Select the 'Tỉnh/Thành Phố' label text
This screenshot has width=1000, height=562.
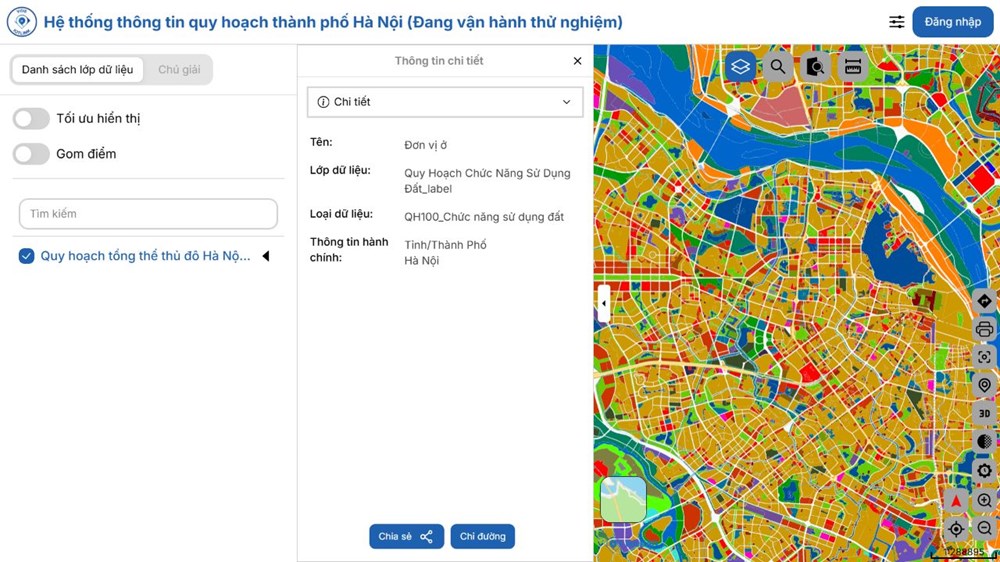(x=445, y=244)
